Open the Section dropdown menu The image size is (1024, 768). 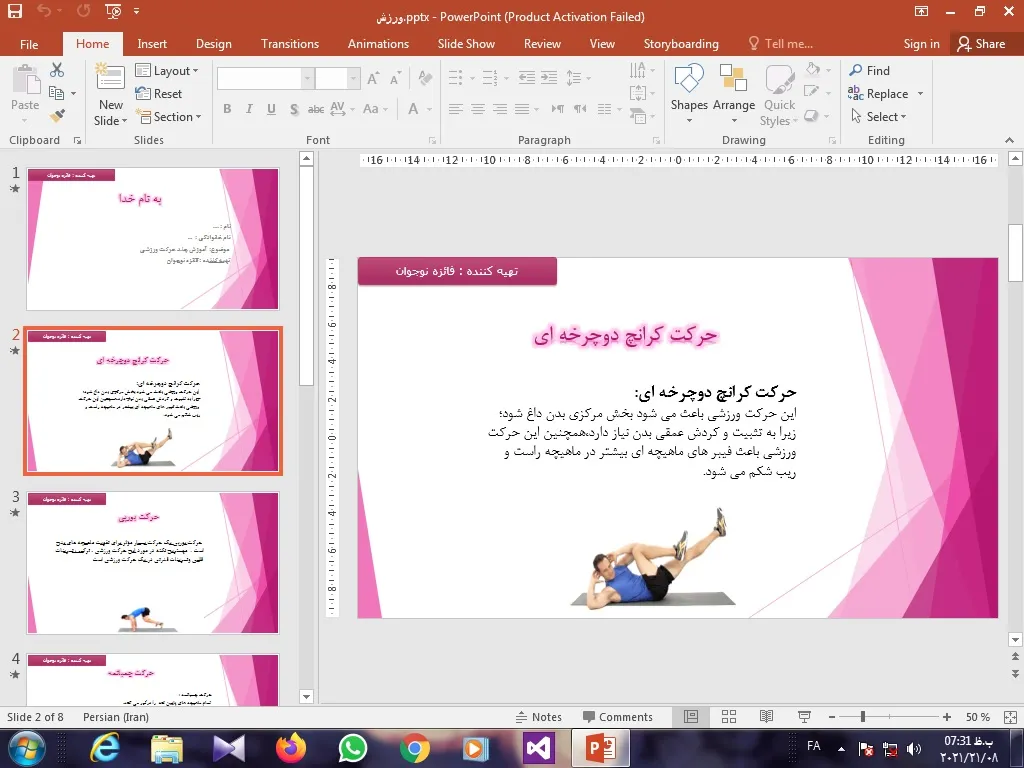point(168,117)
